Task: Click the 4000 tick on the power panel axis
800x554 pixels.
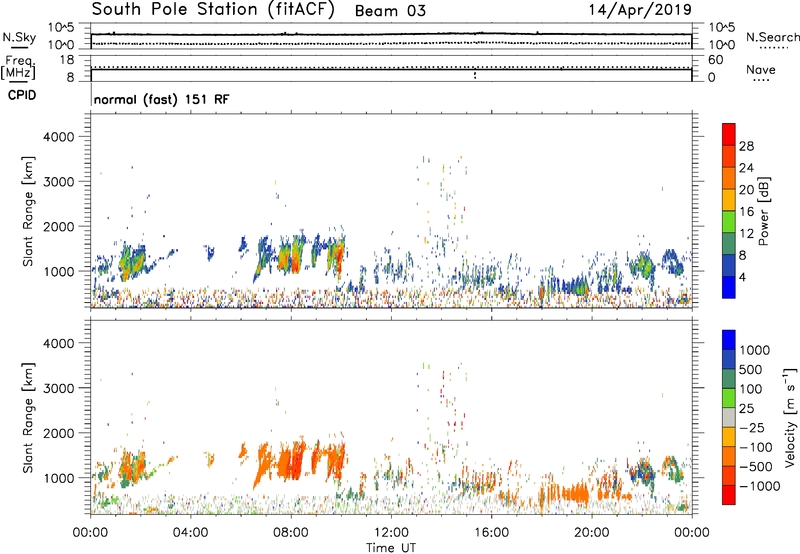Action: click(x=58, y=137)
